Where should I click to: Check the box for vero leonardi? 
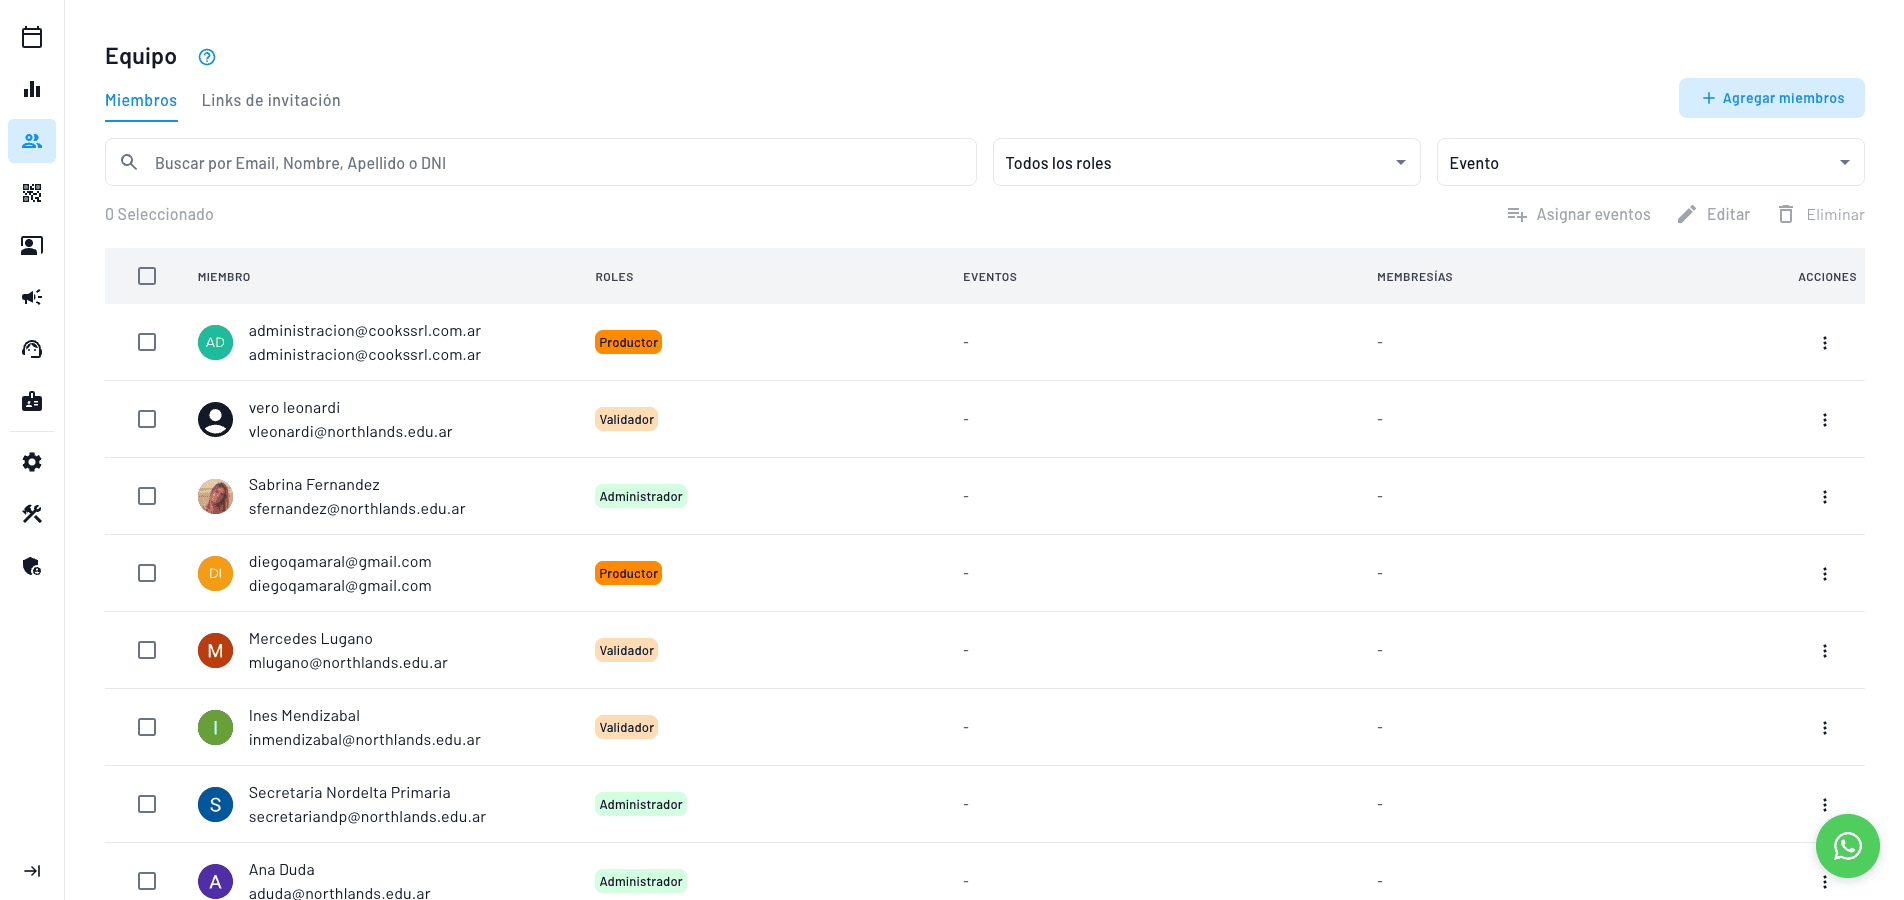pos(147,419)
